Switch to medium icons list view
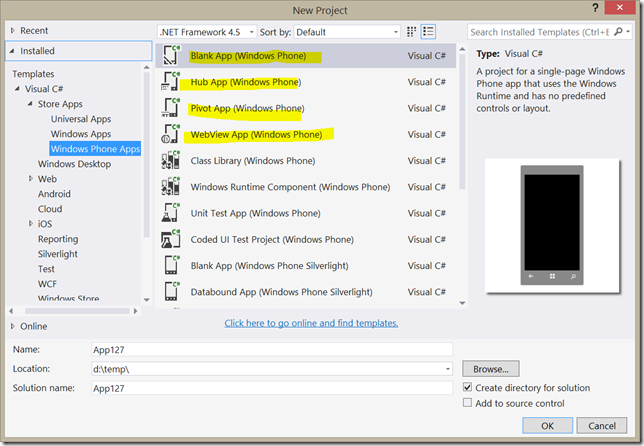 428,32
